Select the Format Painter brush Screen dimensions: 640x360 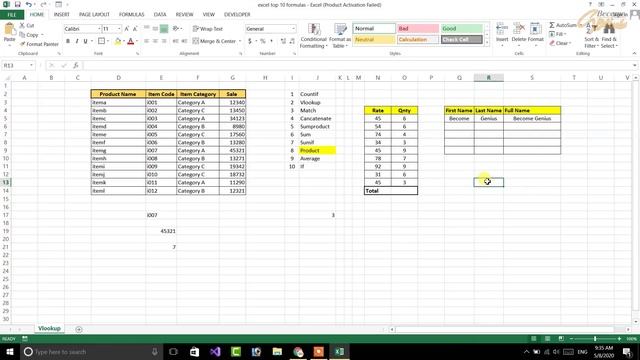coord(22,44)
